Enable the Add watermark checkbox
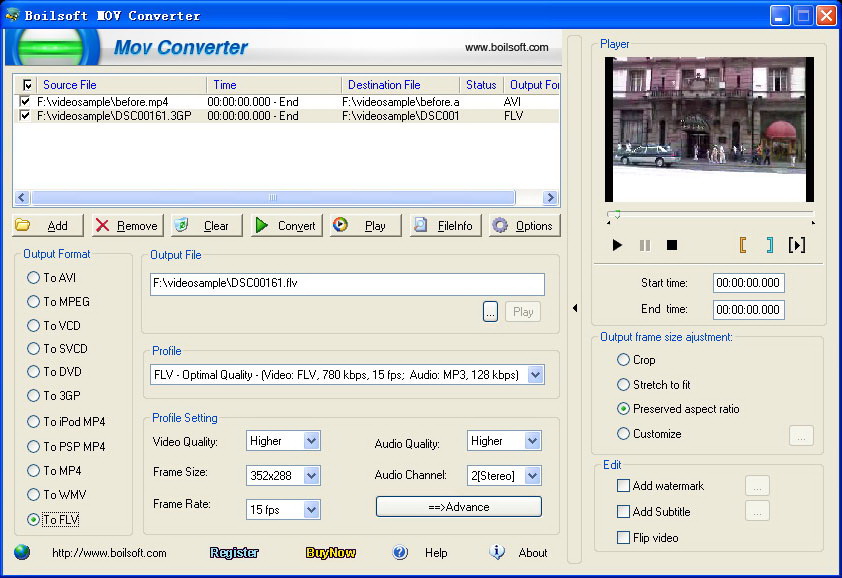This screenshot has width=842, height=578. [x=624, y=486]
